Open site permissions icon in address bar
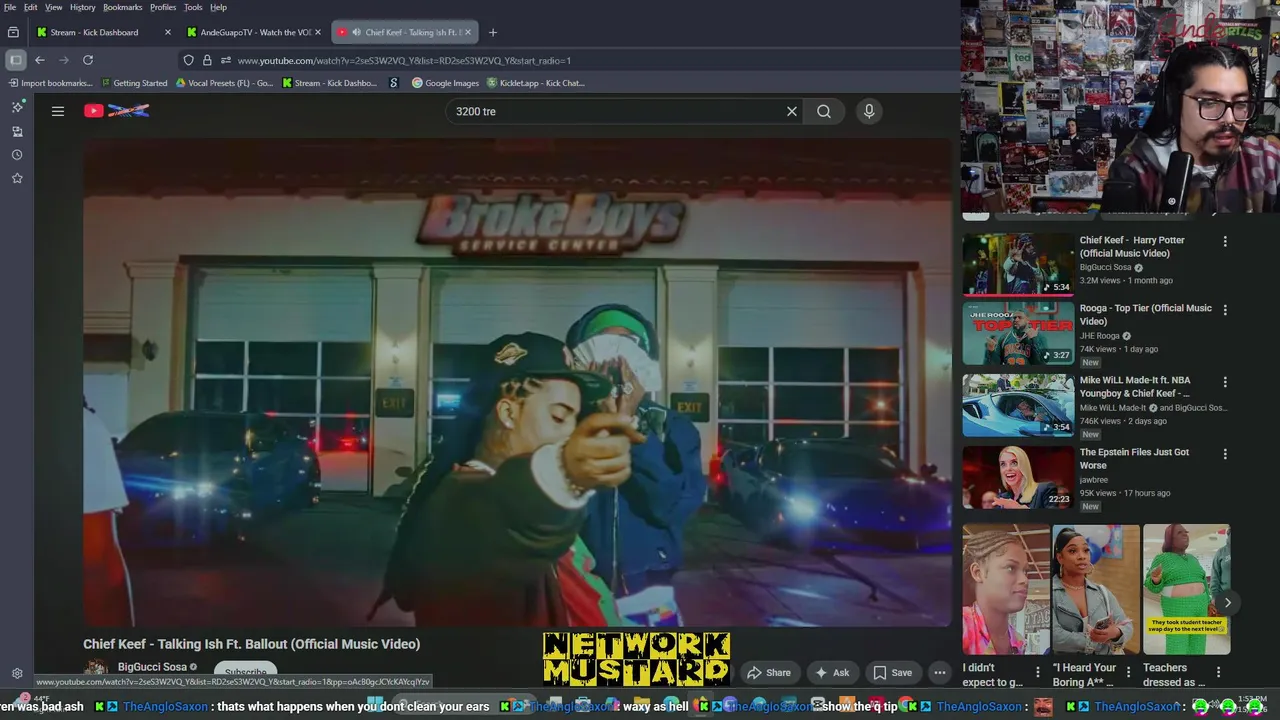 click(x=226, y=60)
